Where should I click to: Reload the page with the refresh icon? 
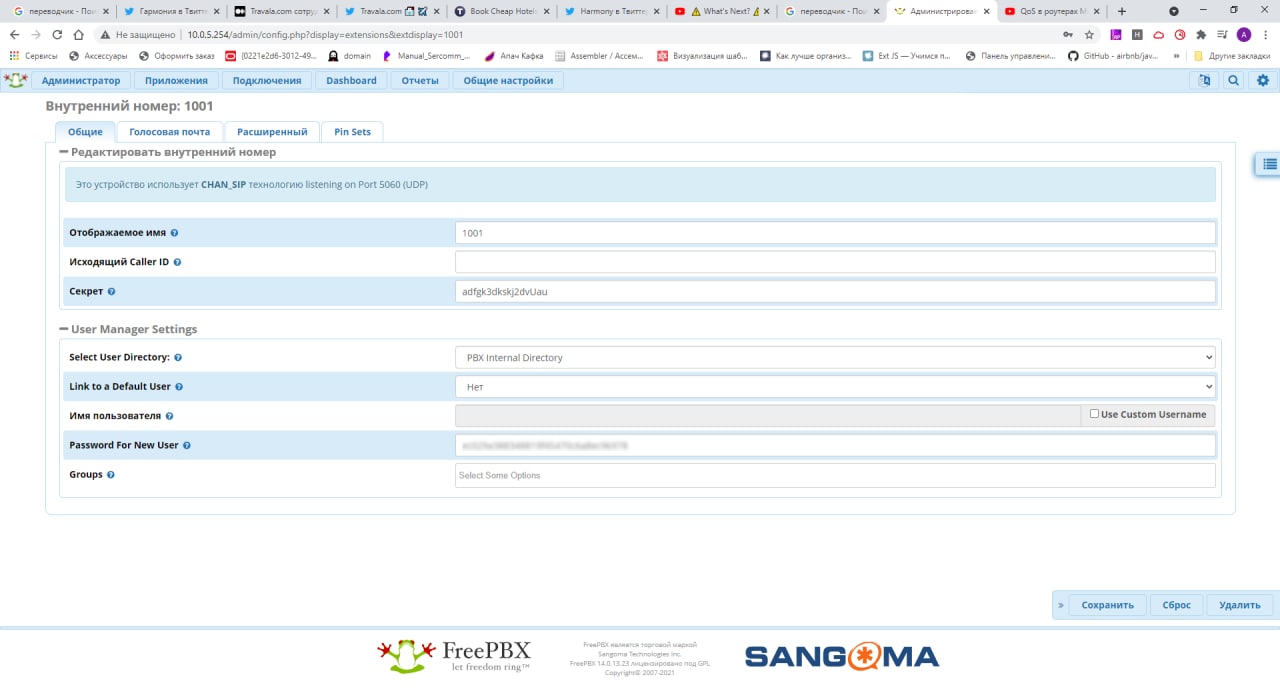tap(58, 34)
